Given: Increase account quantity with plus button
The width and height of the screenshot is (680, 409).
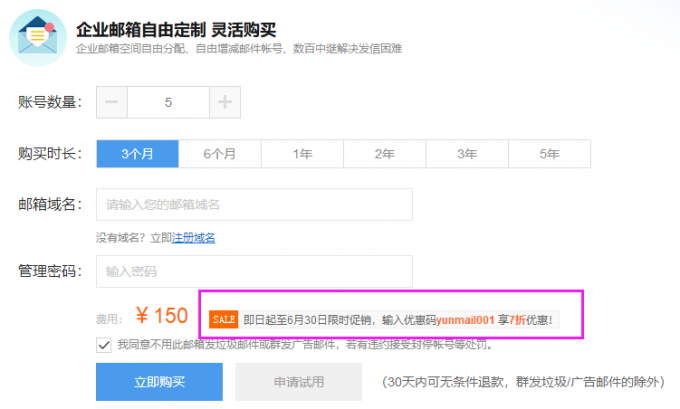Looking at the screenshot, I should coord(225,102).
